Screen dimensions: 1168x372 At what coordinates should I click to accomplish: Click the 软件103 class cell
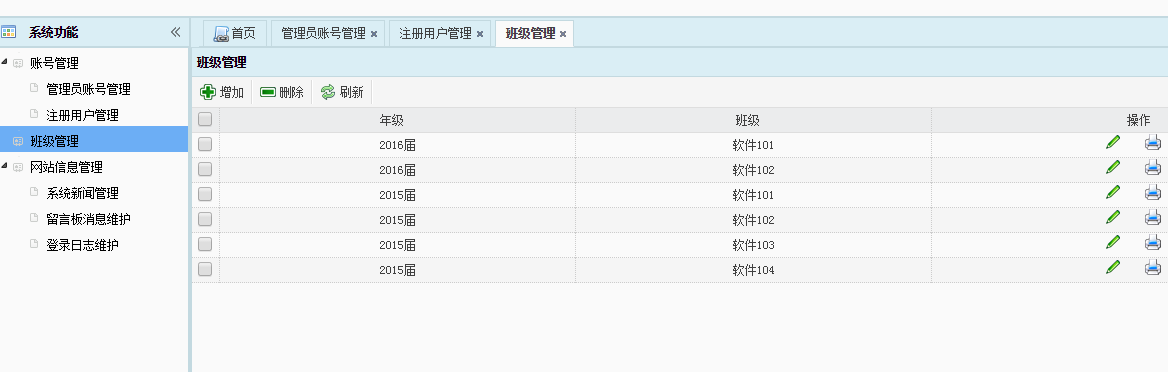tap(753, 245)
